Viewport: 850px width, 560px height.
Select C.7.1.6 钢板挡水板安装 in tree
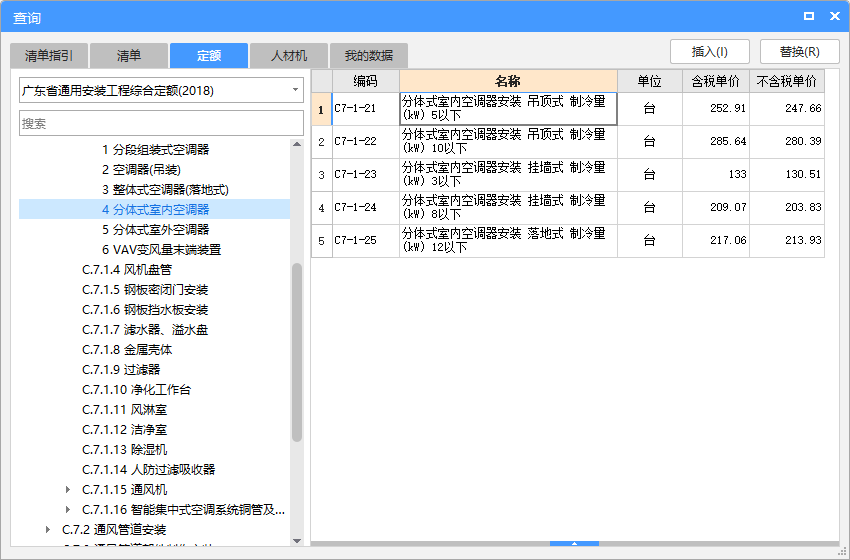pos(145,310)
